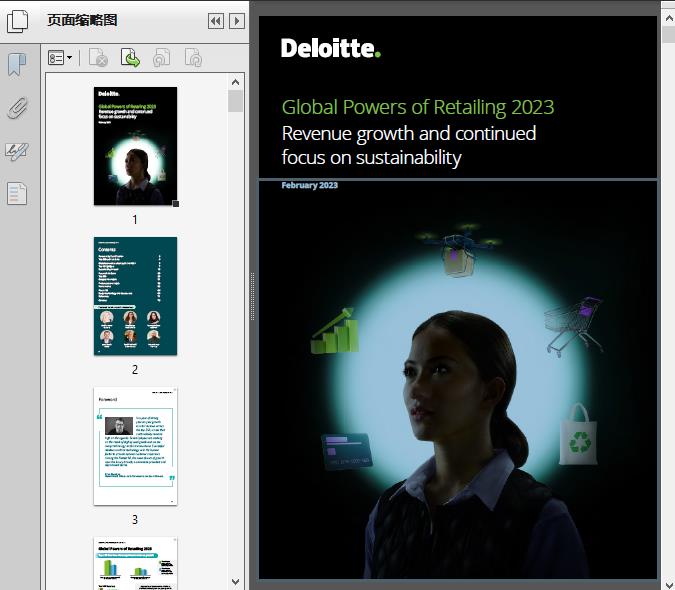Click the page number 1 label

click(135, 219)
